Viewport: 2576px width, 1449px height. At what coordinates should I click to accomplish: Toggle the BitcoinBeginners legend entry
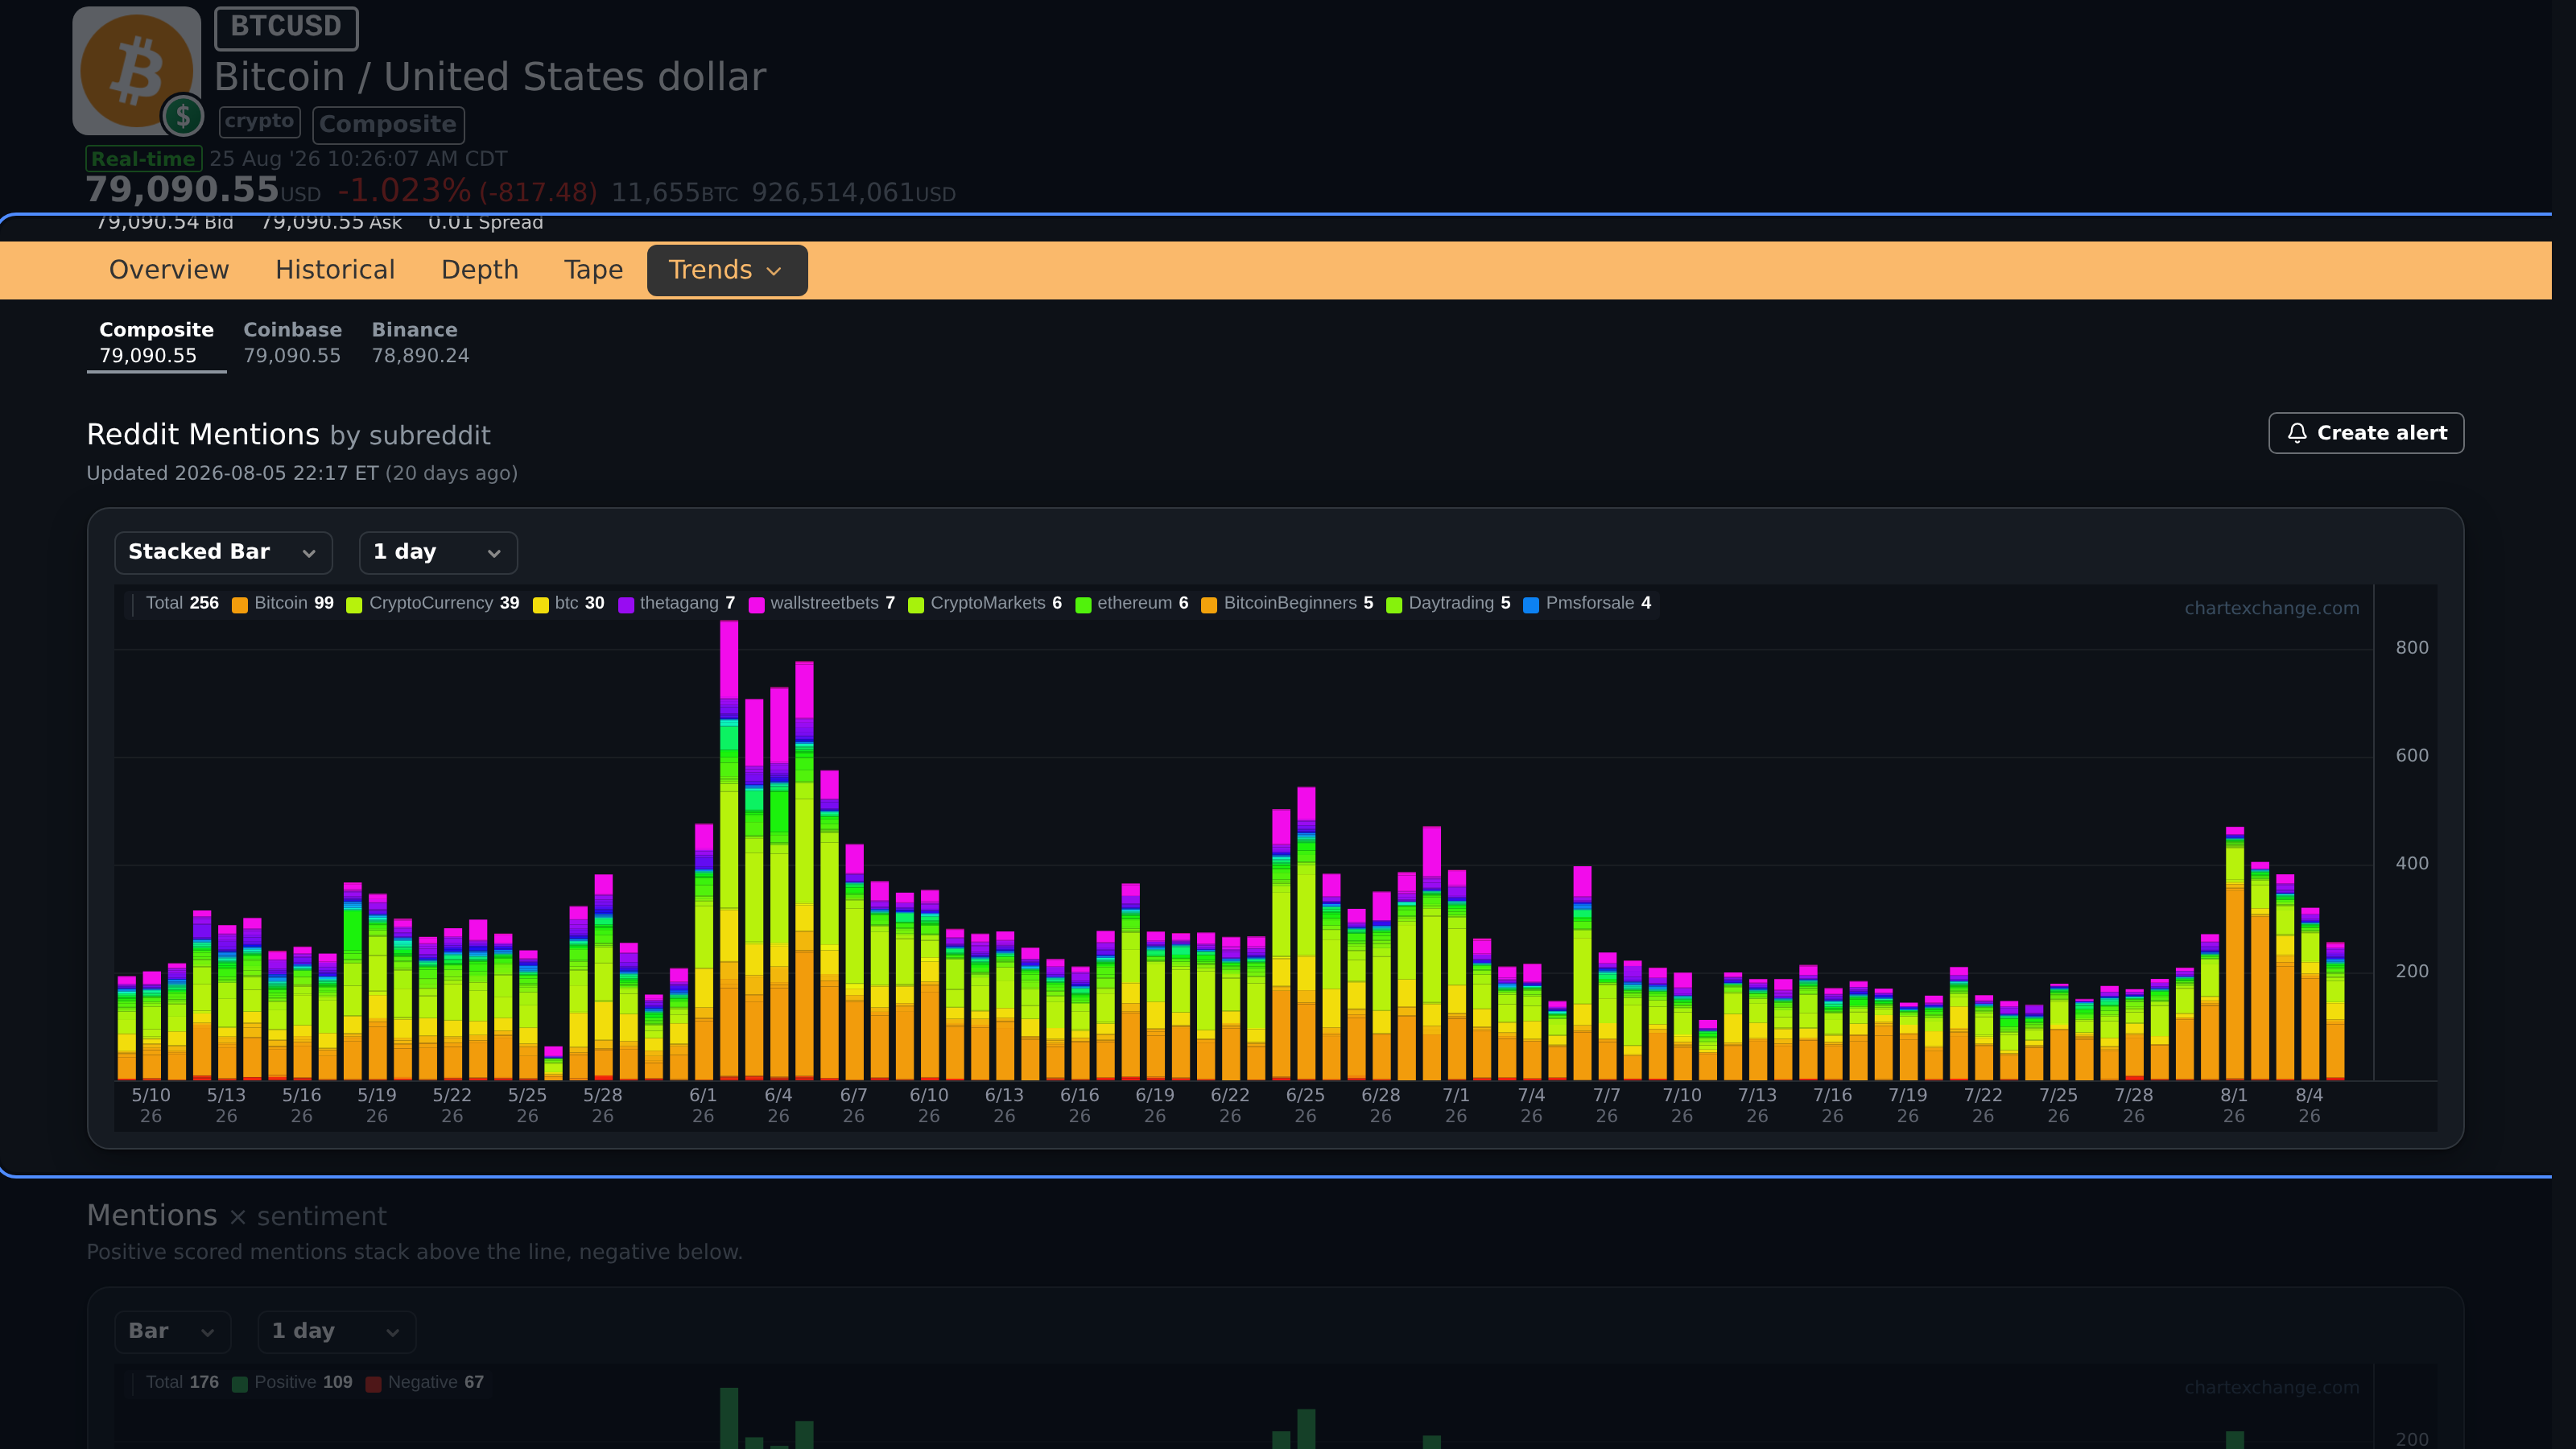click(1287, 603)
